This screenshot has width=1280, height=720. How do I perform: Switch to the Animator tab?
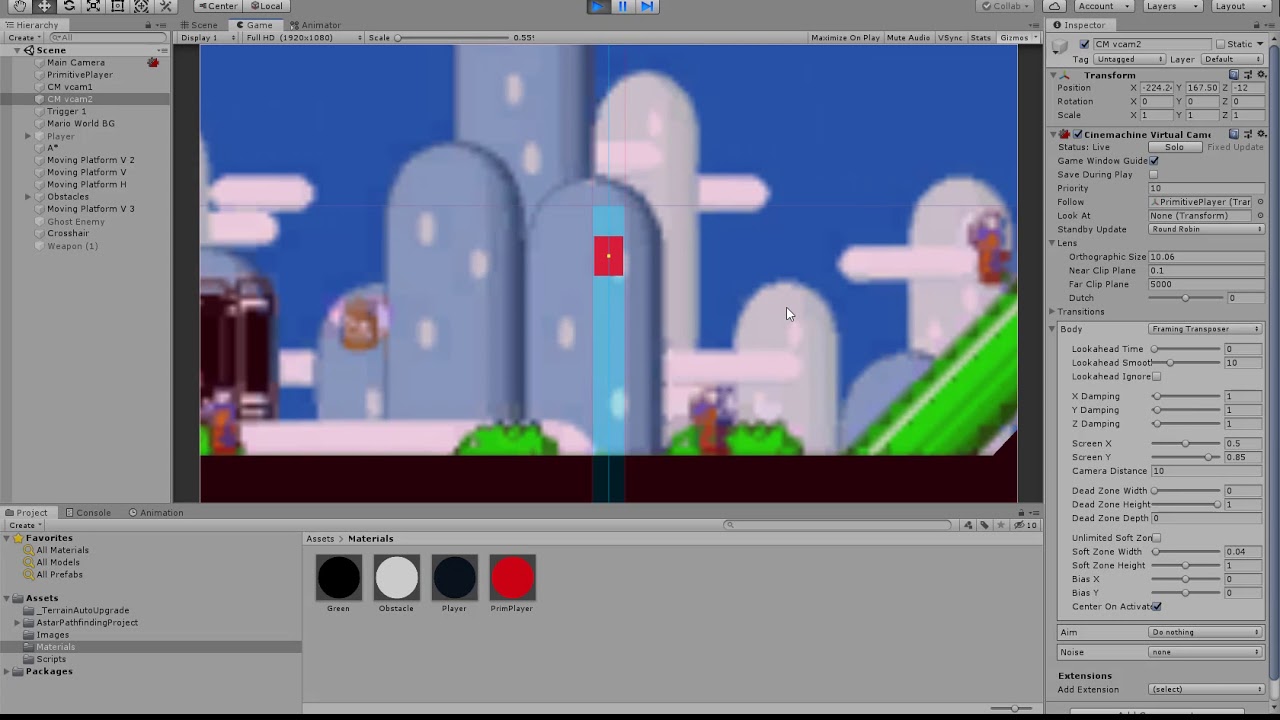click(x=315, y=25)
